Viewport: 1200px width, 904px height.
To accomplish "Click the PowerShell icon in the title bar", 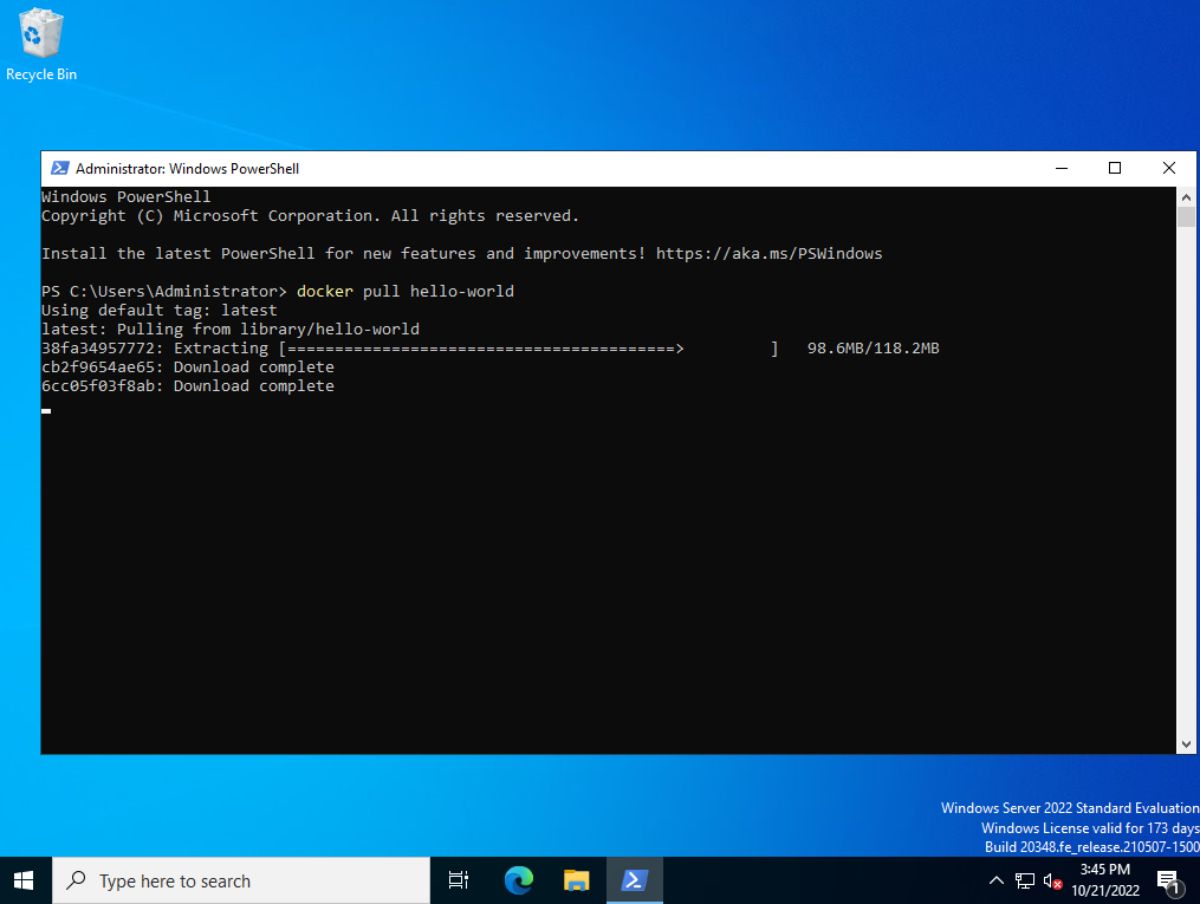I will coord(59,168).
